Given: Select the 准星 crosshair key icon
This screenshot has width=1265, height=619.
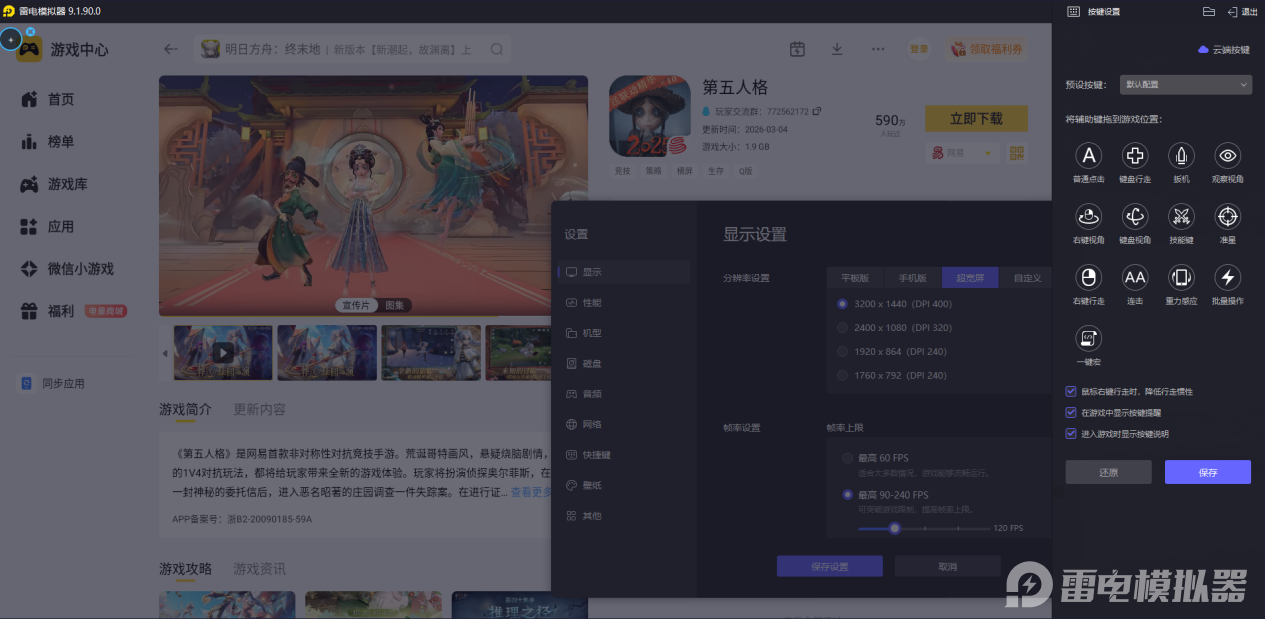Looking at the screenshot, I should point(1228,216).
